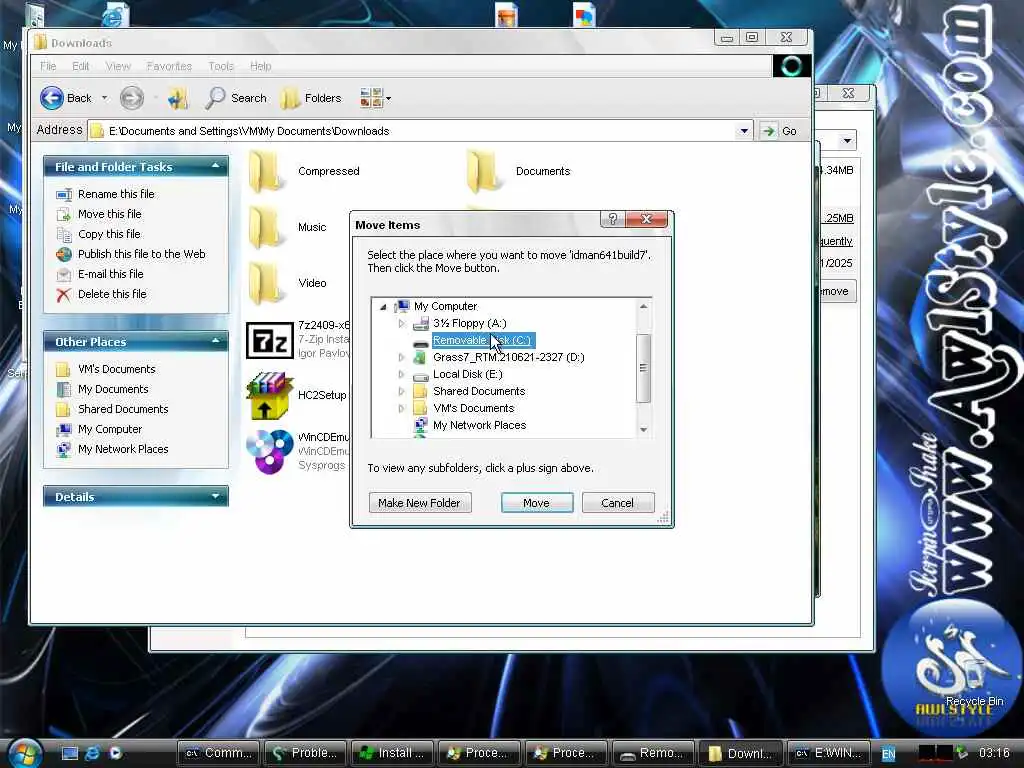Click the Move Items tree scrollbar thumb

tap(643, 368)
